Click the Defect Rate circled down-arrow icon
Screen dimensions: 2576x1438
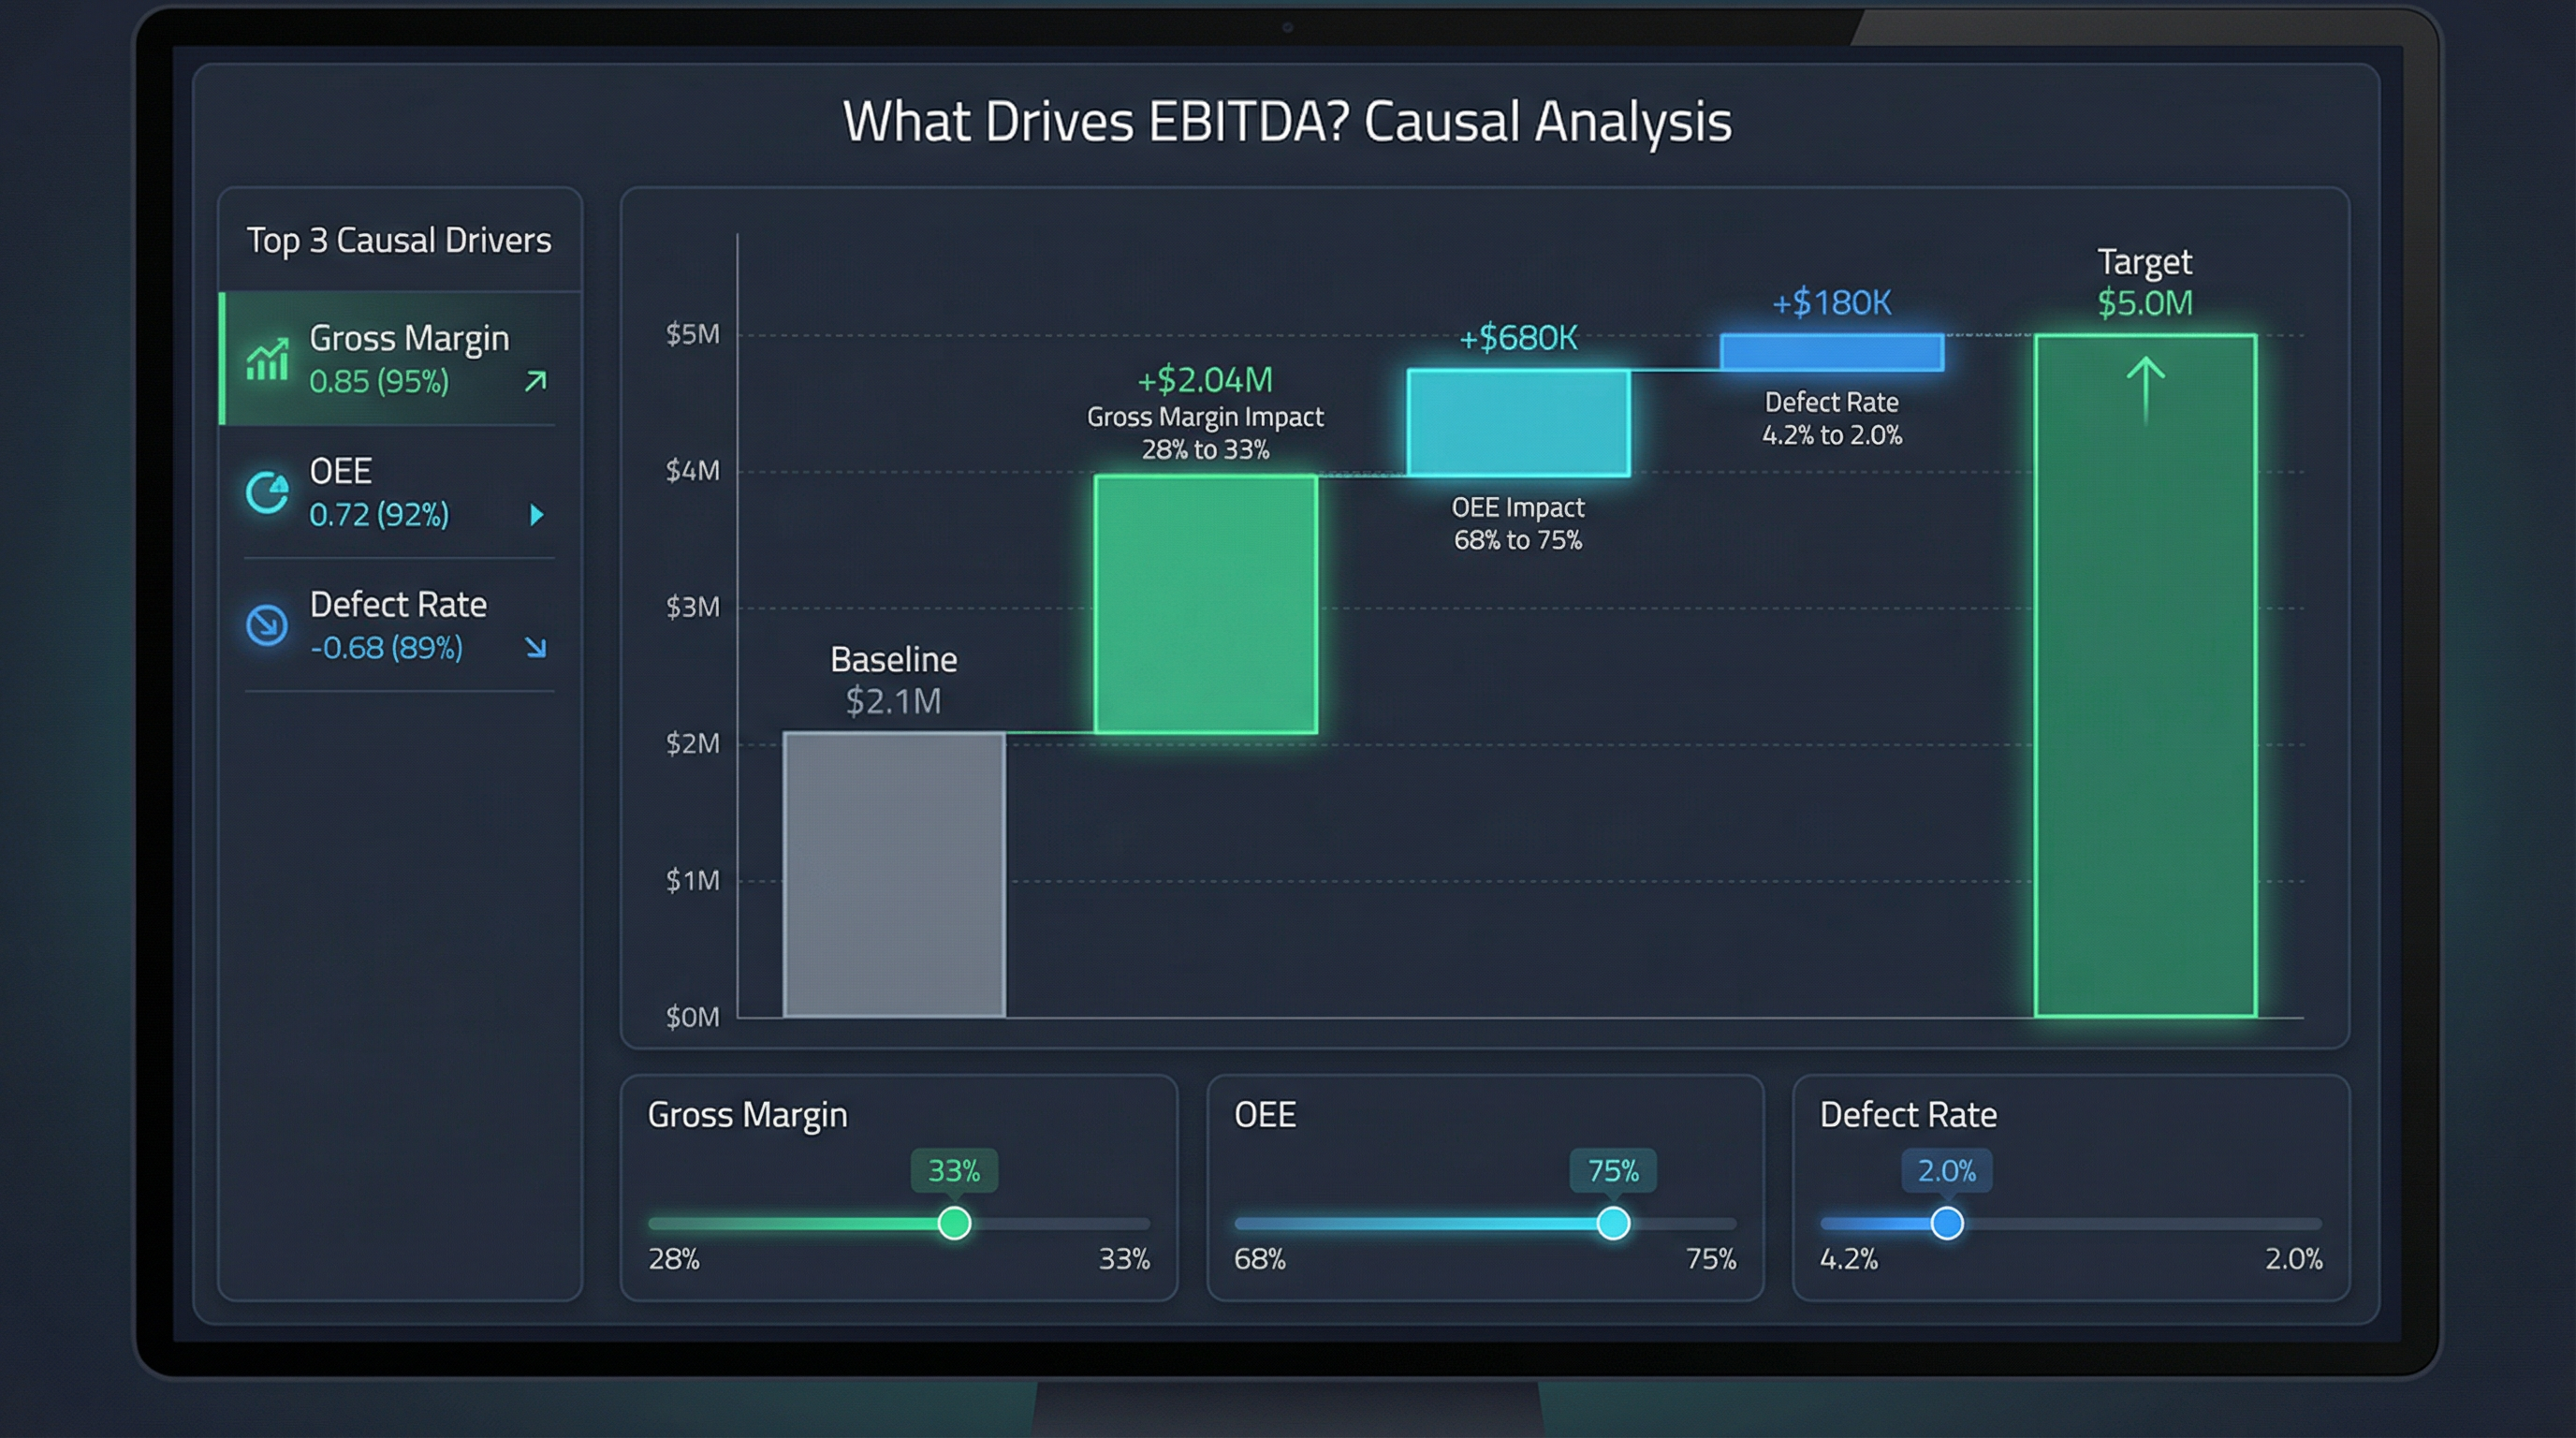coord(266,625)
